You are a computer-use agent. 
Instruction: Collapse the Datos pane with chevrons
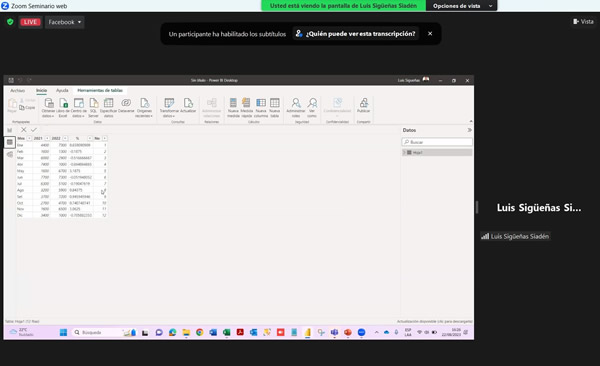click(469, 130)
